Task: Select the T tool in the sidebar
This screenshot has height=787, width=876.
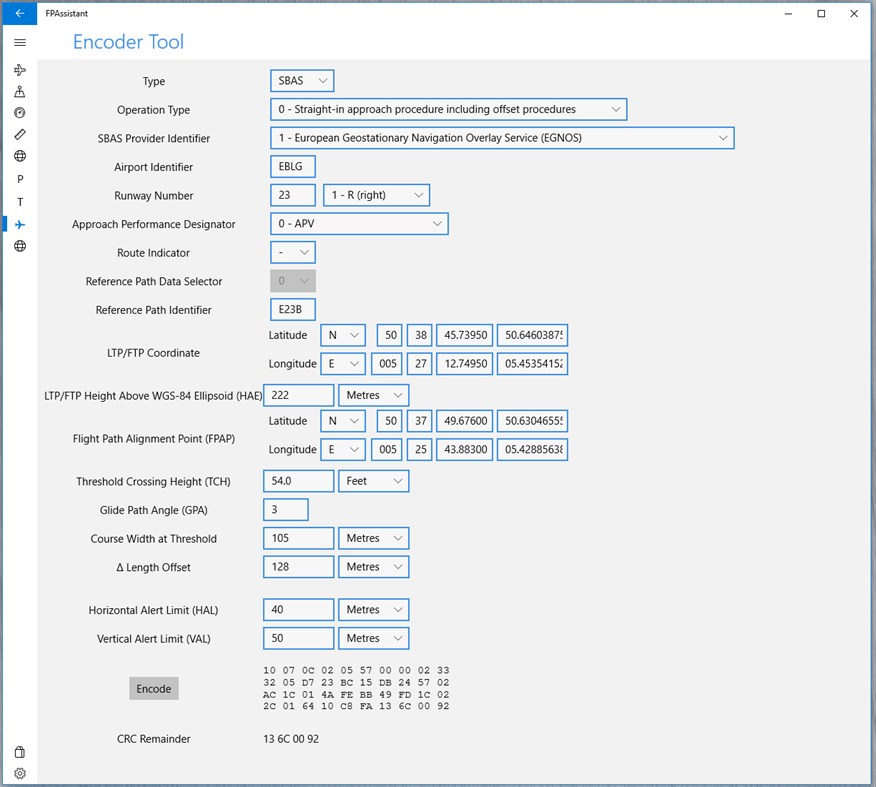Action: tap(20, 201)
